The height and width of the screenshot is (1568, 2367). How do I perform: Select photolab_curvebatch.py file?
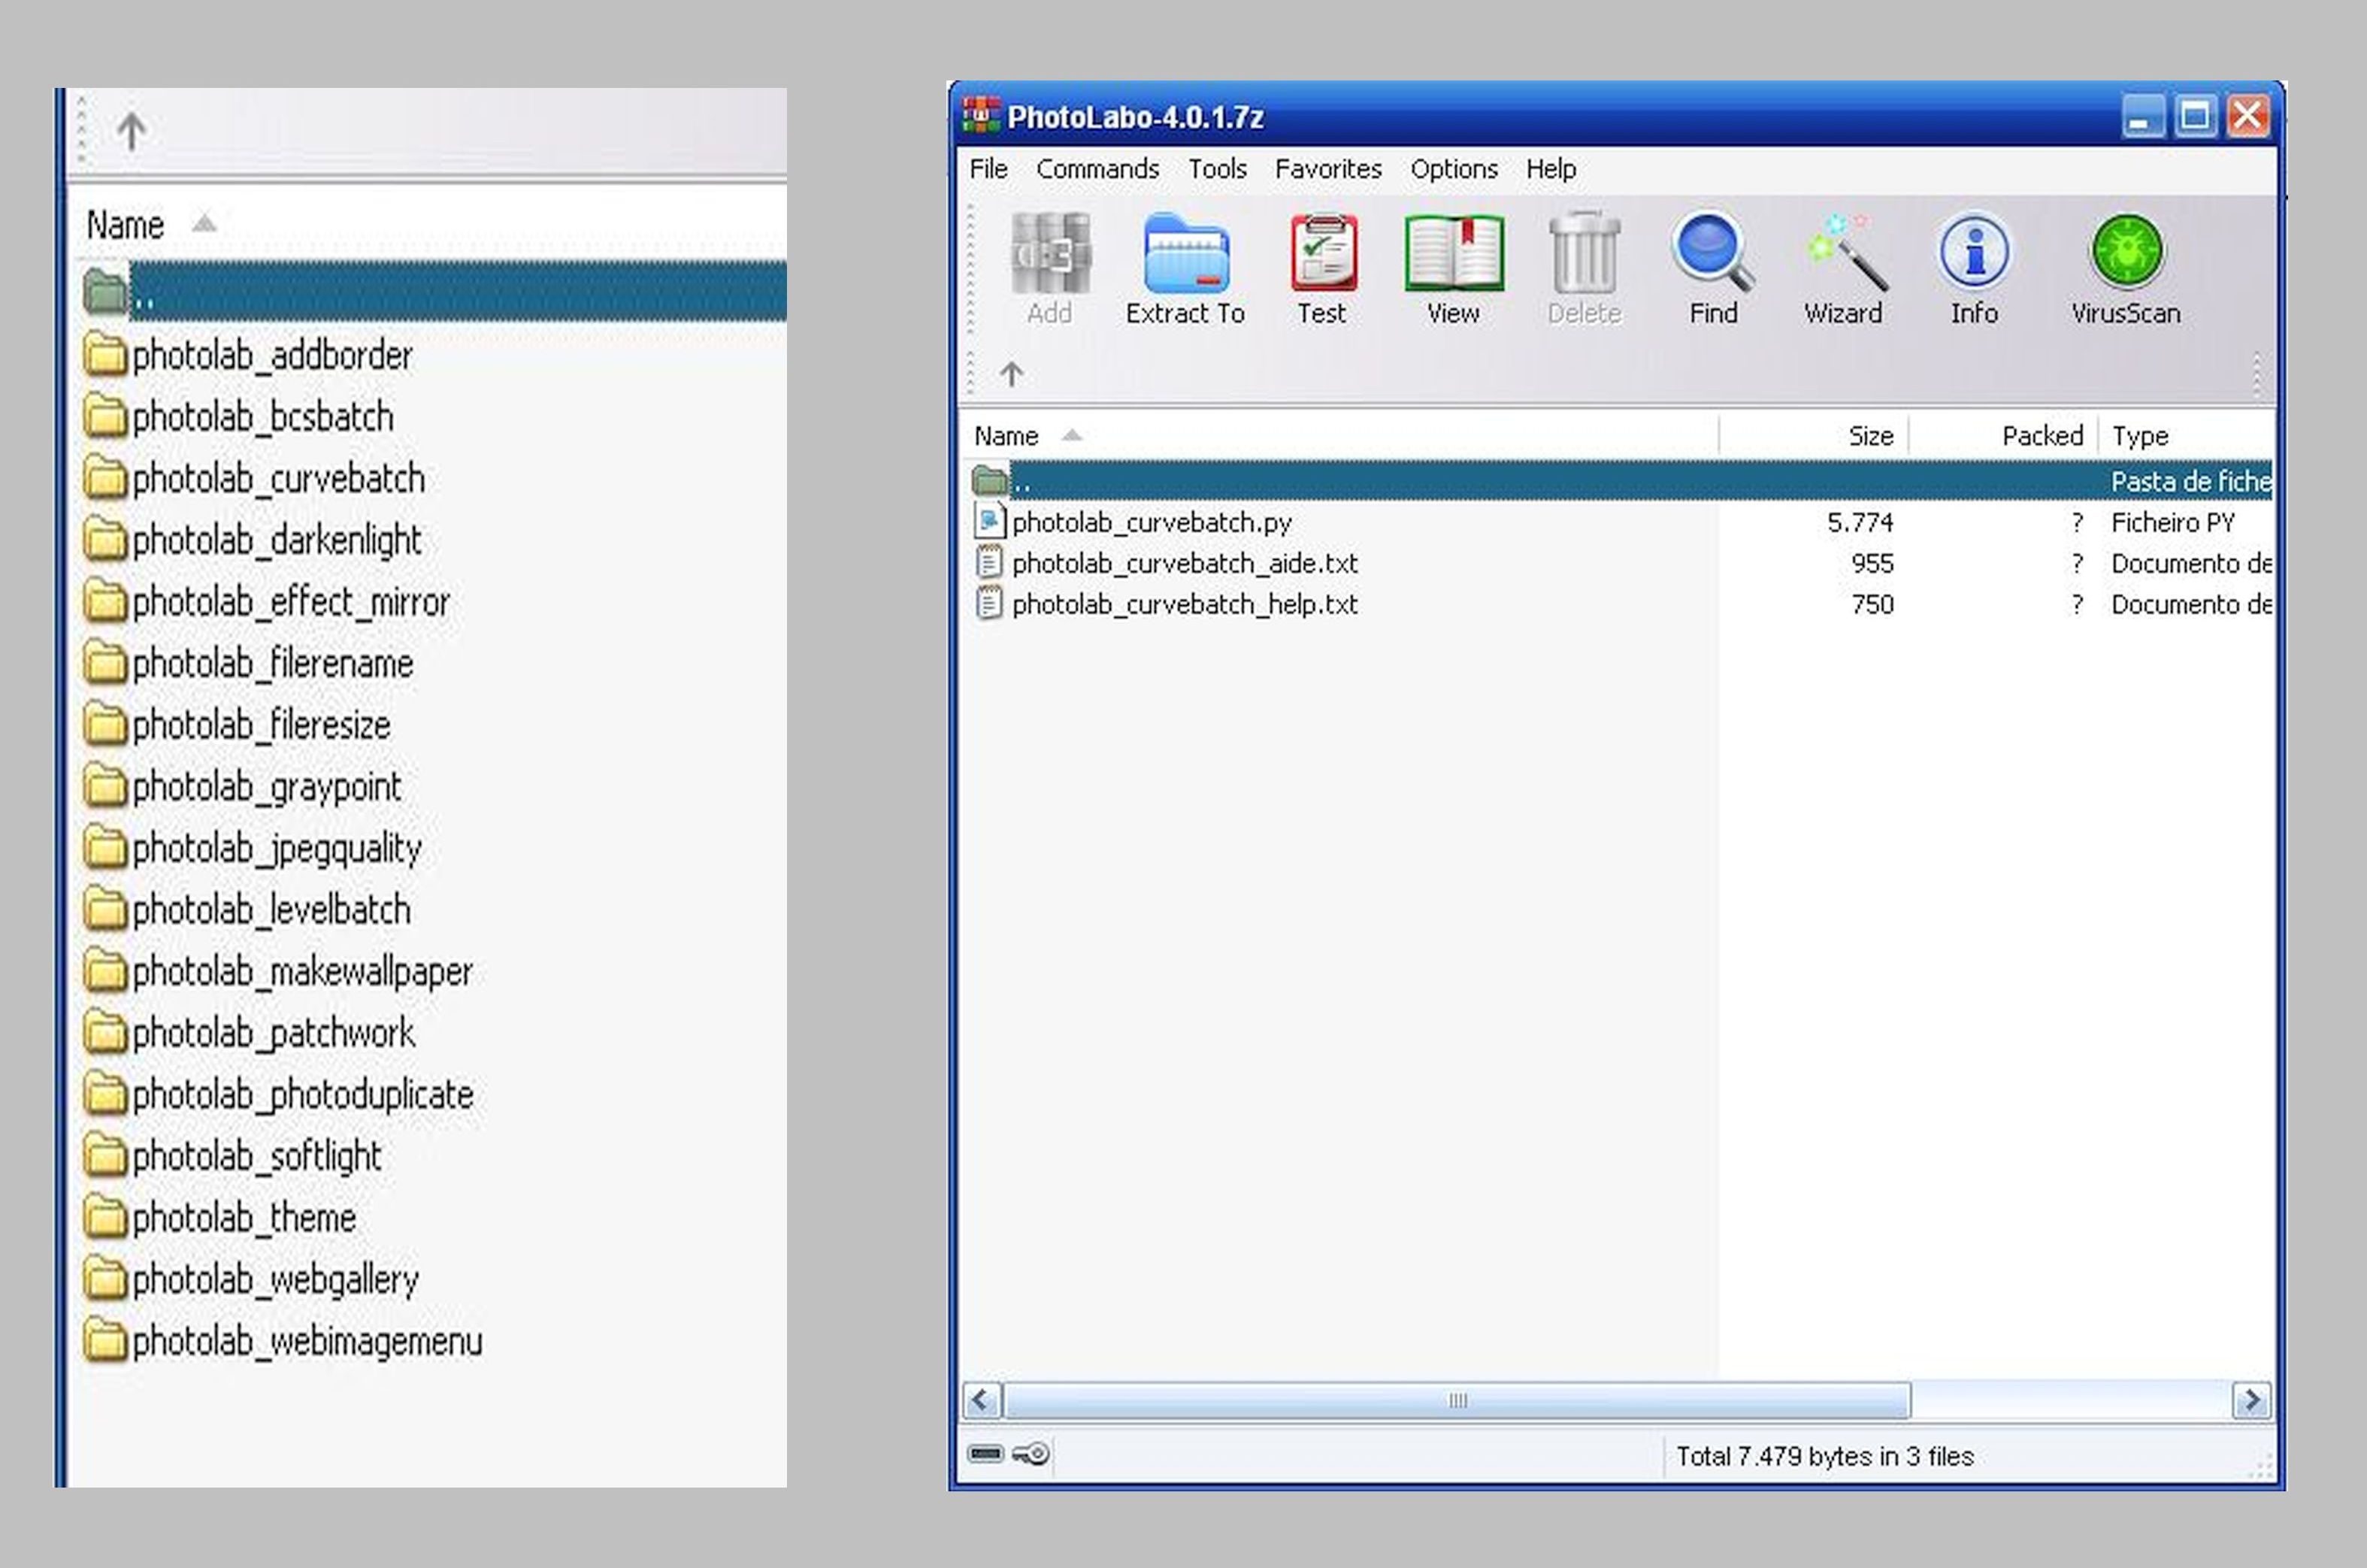(1151, 522)
